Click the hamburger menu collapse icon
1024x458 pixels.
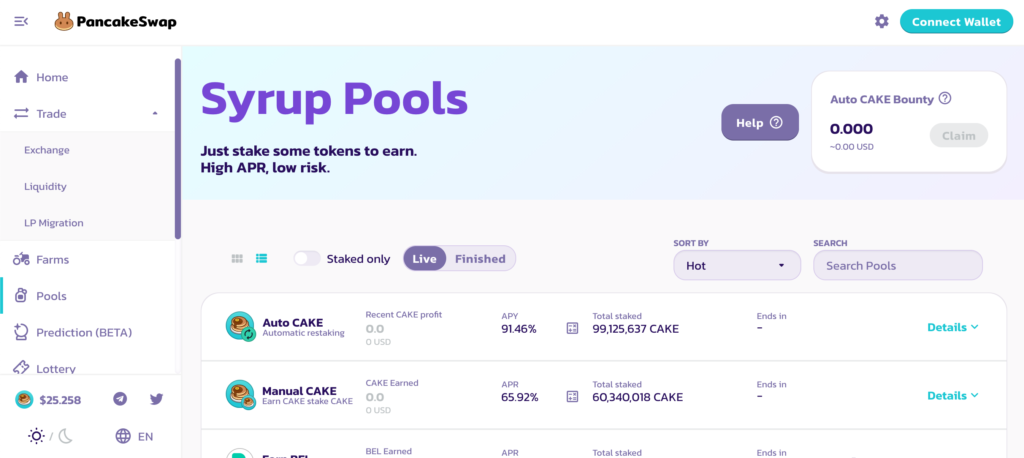21,22
